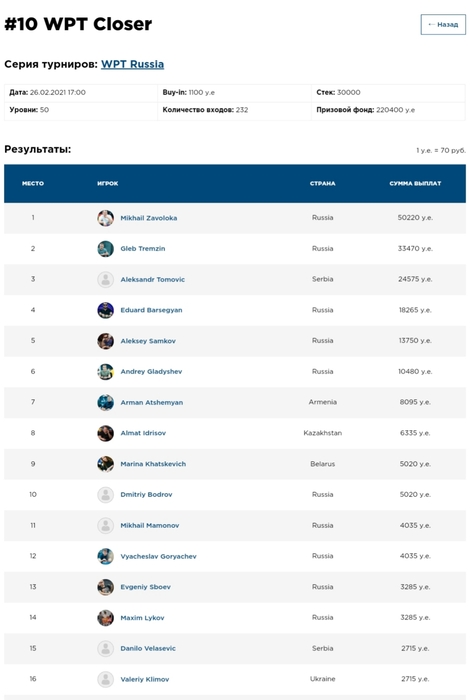Open Mikhail Mamonov's player profile link
This screenshot has width=470, height=700.
point(150,525)
